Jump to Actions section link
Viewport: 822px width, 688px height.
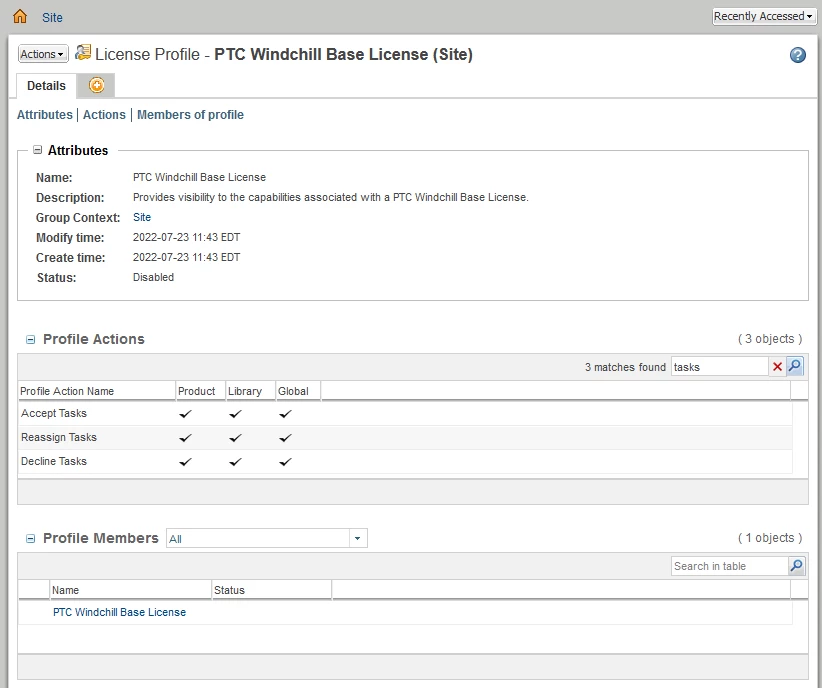[104, 114]
